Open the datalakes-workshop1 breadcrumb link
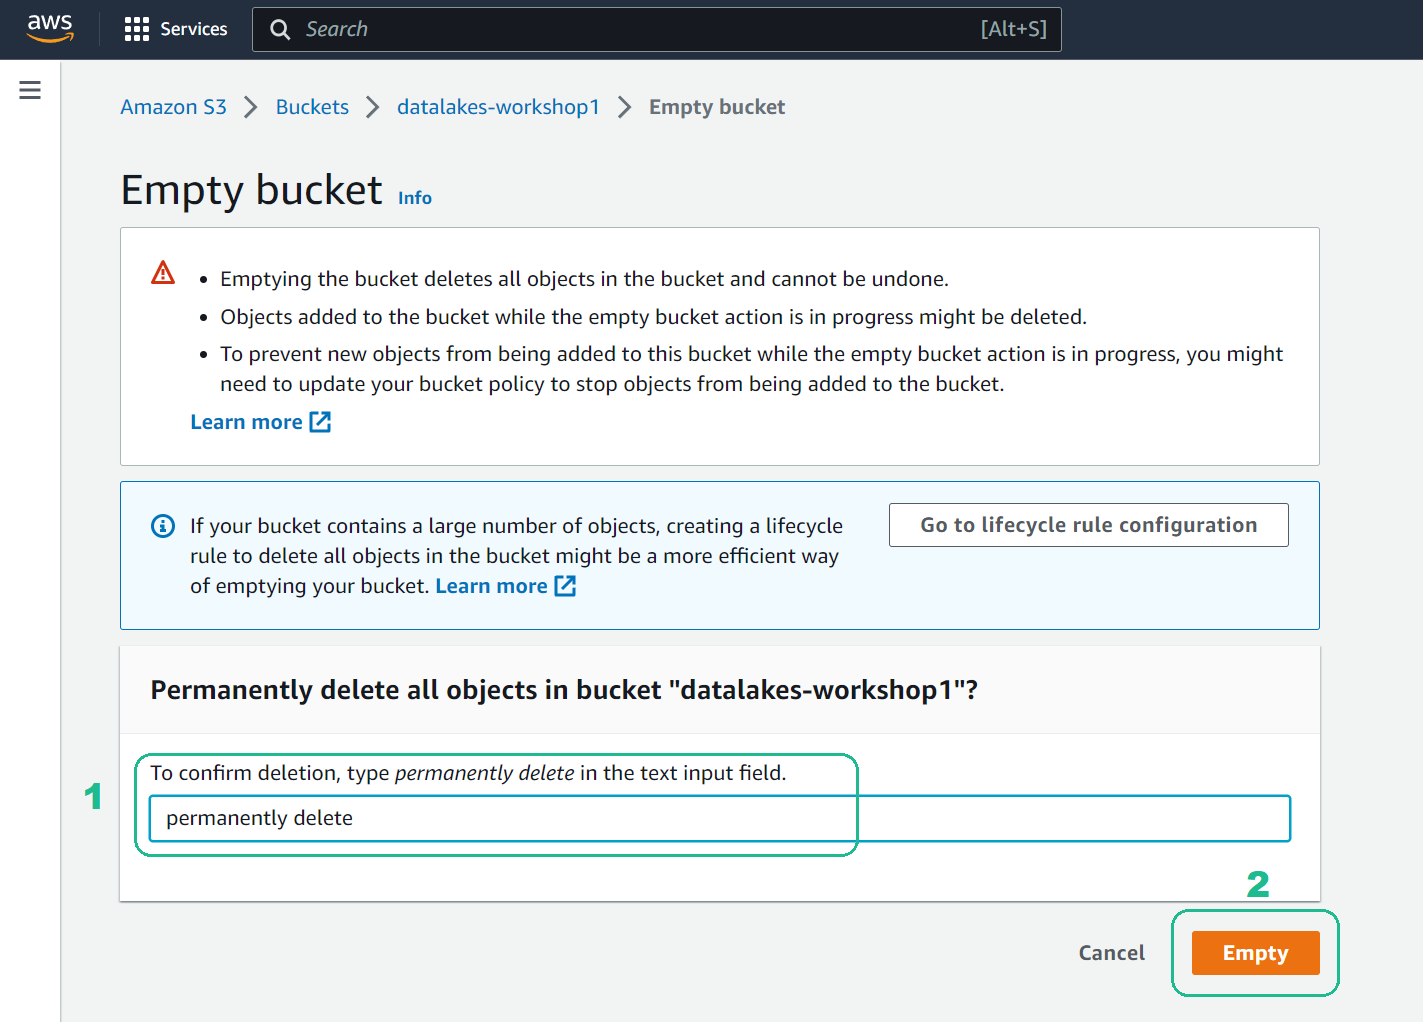Viewport: 1423px width, 1022px height. (x=498, y=107)
